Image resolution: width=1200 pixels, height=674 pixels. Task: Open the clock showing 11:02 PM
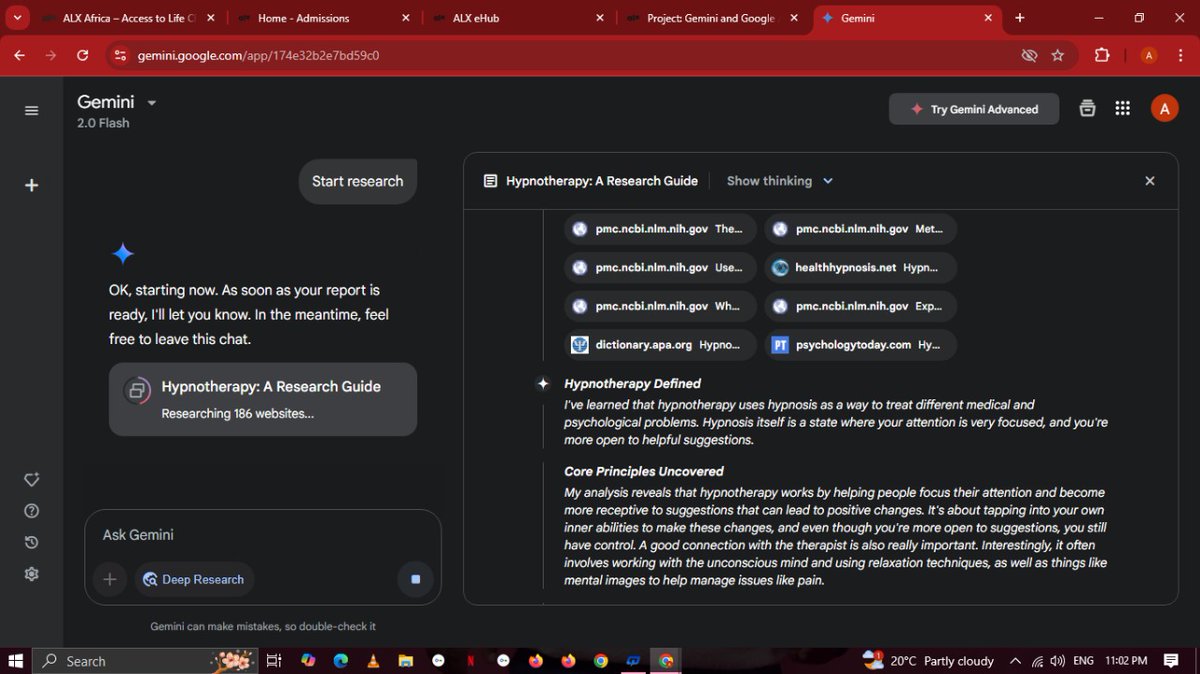[x=1126, y=660]
